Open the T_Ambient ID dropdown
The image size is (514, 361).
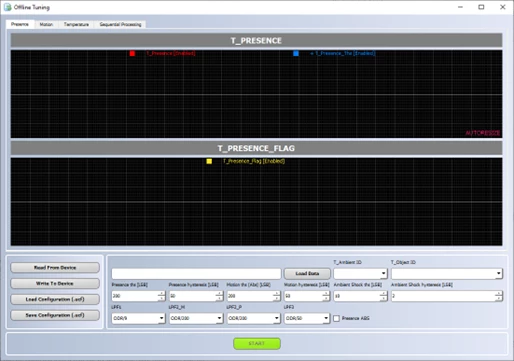tap(360, 274)
